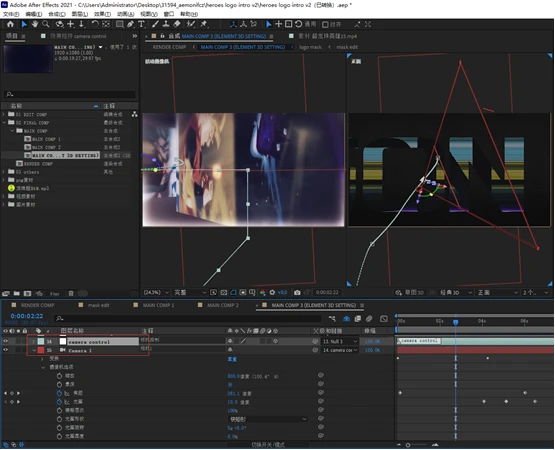Select the current time indicator on the timeline ruler

[x=456, y=322]
